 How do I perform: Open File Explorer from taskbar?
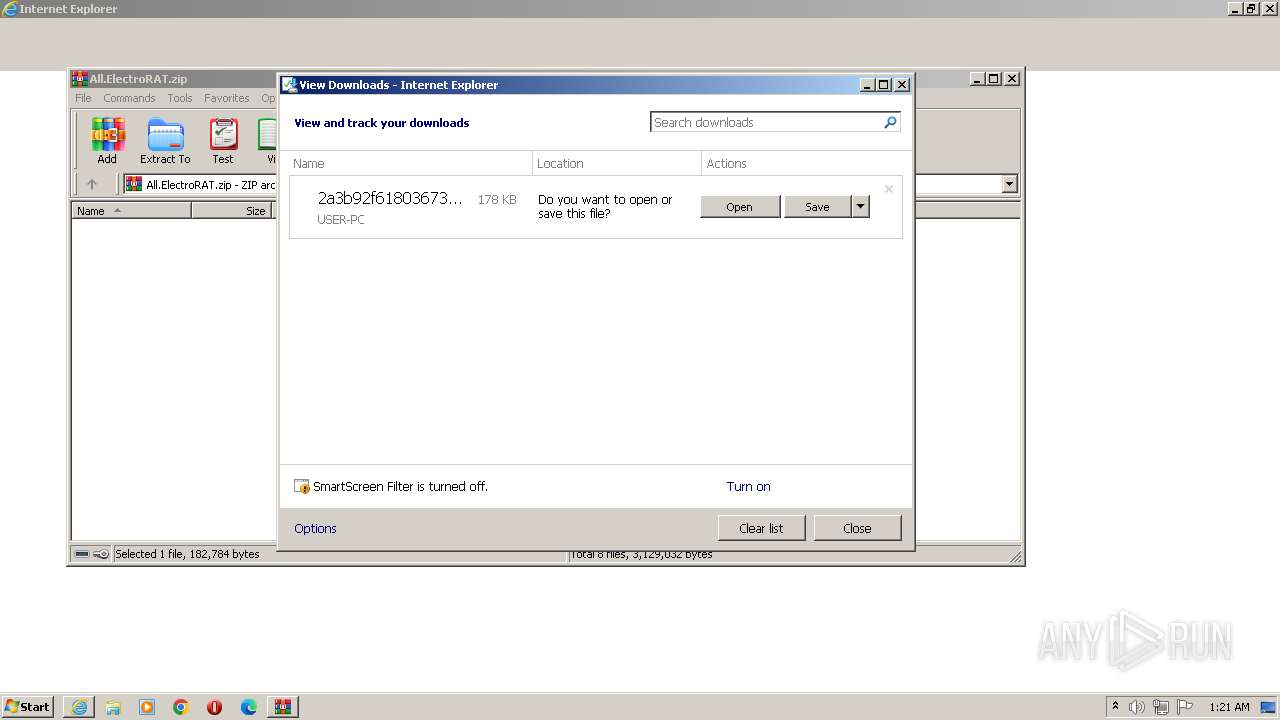[113, 707]
